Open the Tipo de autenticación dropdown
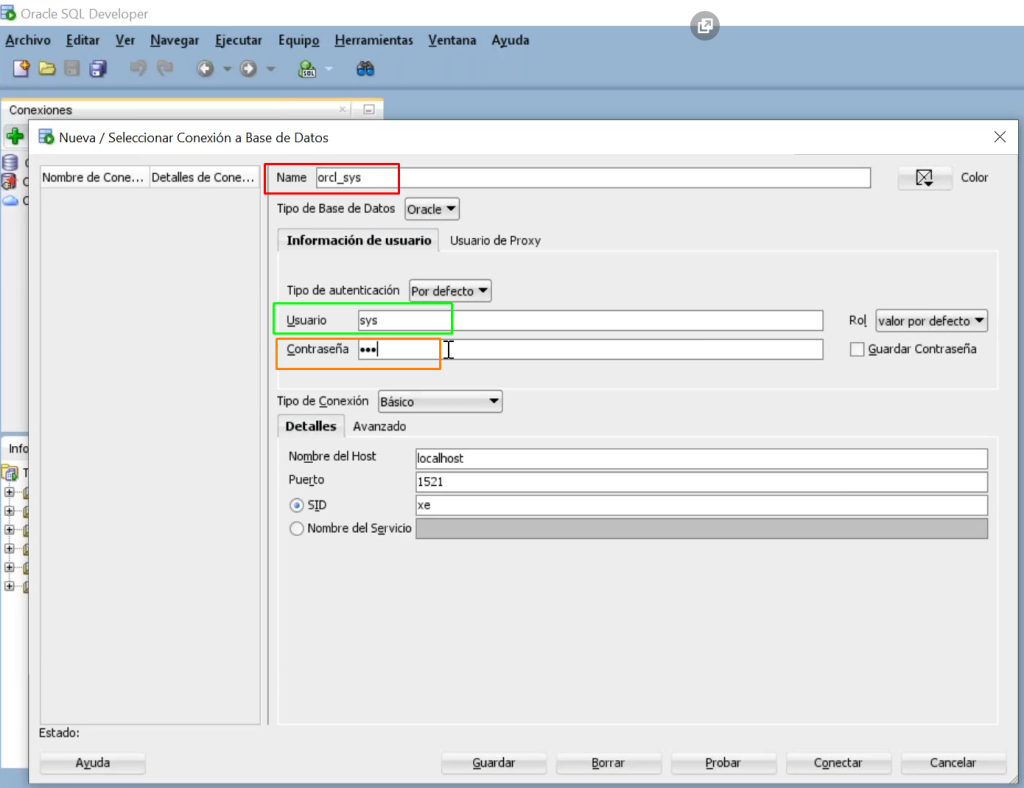Viewport: 1024px width, 788px height. 450,291
